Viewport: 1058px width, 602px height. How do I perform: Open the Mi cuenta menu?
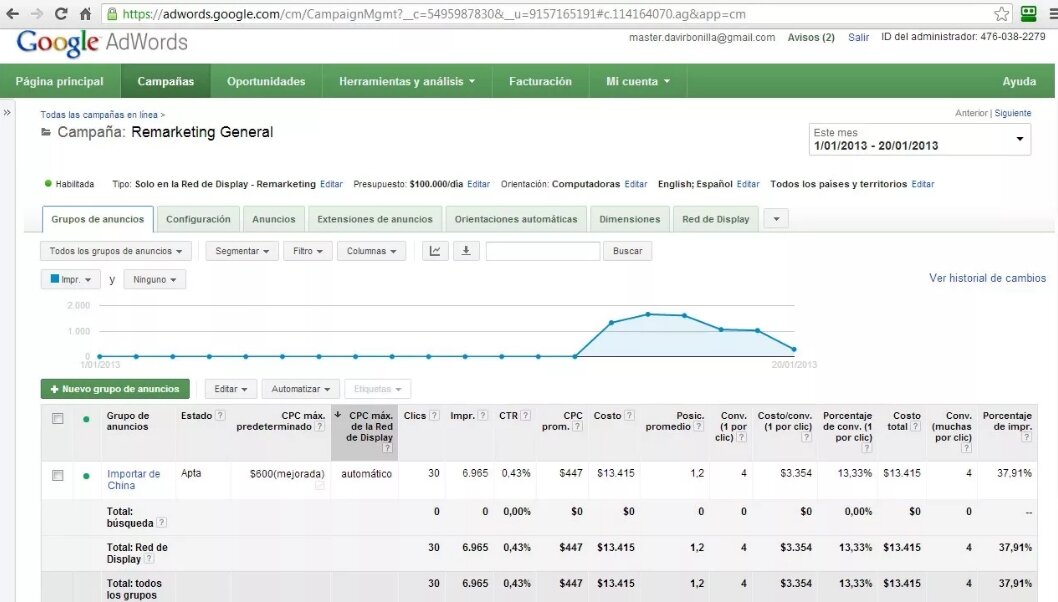[x=638, y=81]
